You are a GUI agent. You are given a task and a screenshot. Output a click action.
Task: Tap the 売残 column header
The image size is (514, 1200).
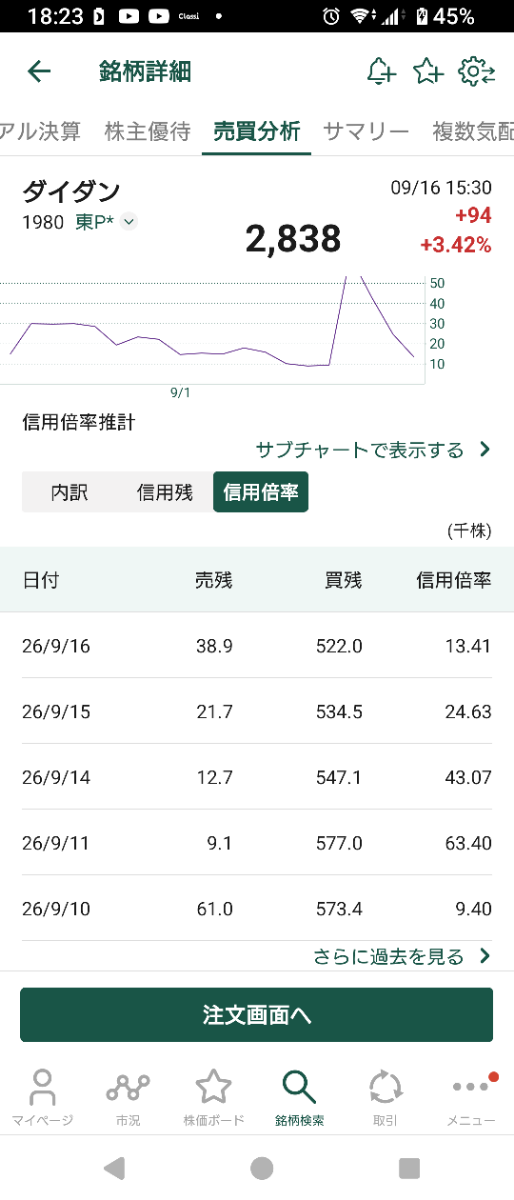pyautogui.click(x=214, y=580)
